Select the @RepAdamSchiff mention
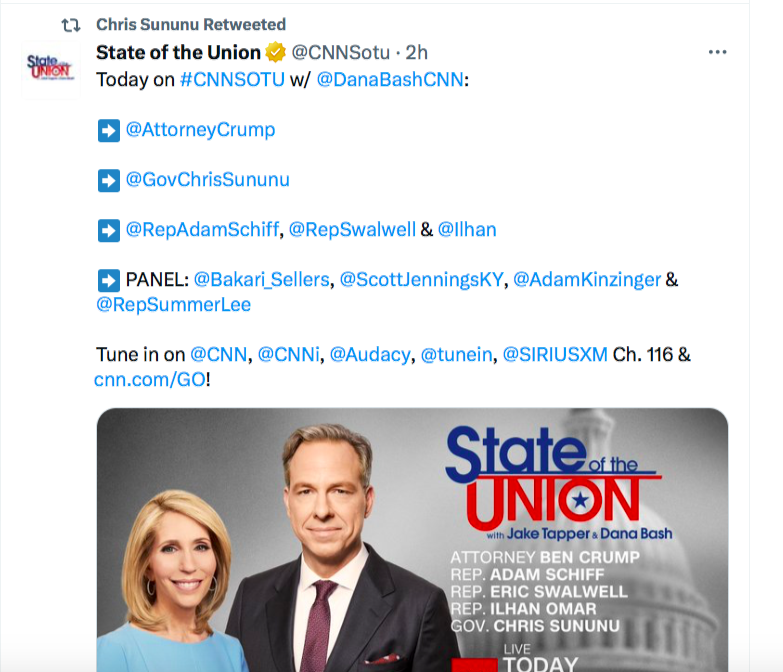783x672 pixels. coord(202,230)
